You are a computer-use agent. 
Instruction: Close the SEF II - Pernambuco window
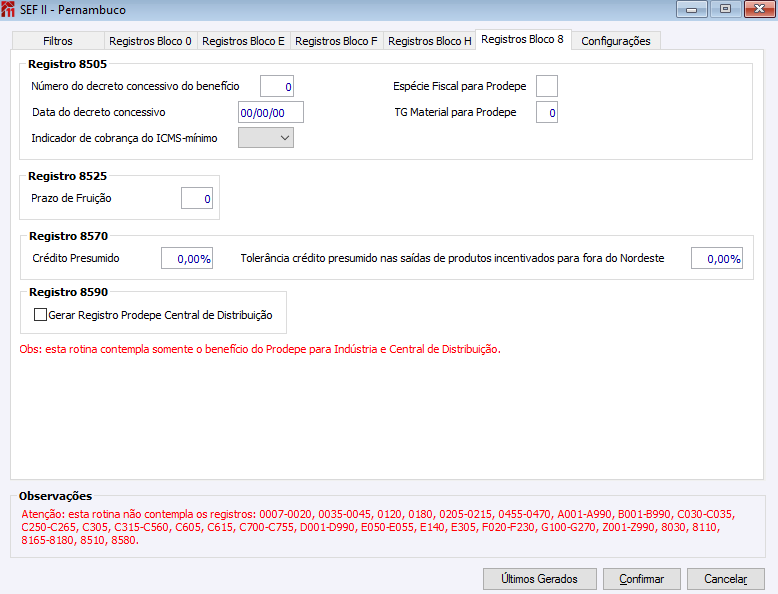coord(760,9)
